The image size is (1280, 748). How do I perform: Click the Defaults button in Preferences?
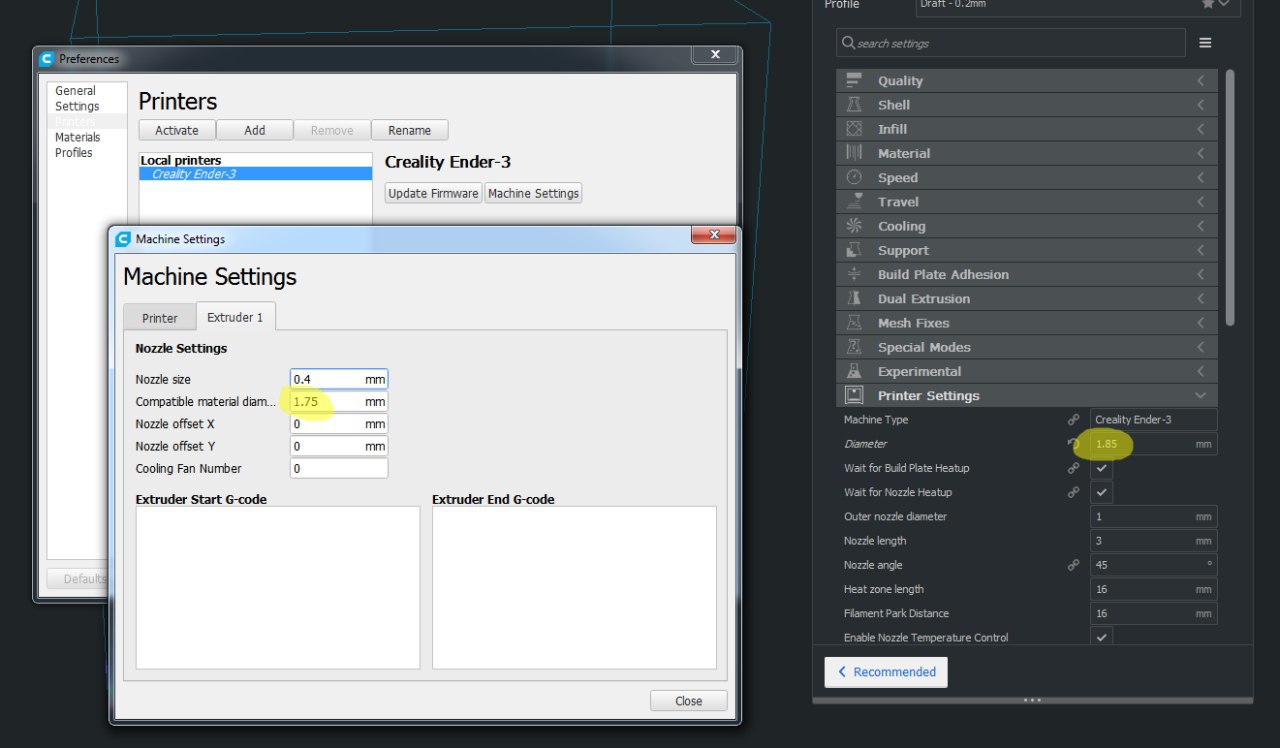80,579
